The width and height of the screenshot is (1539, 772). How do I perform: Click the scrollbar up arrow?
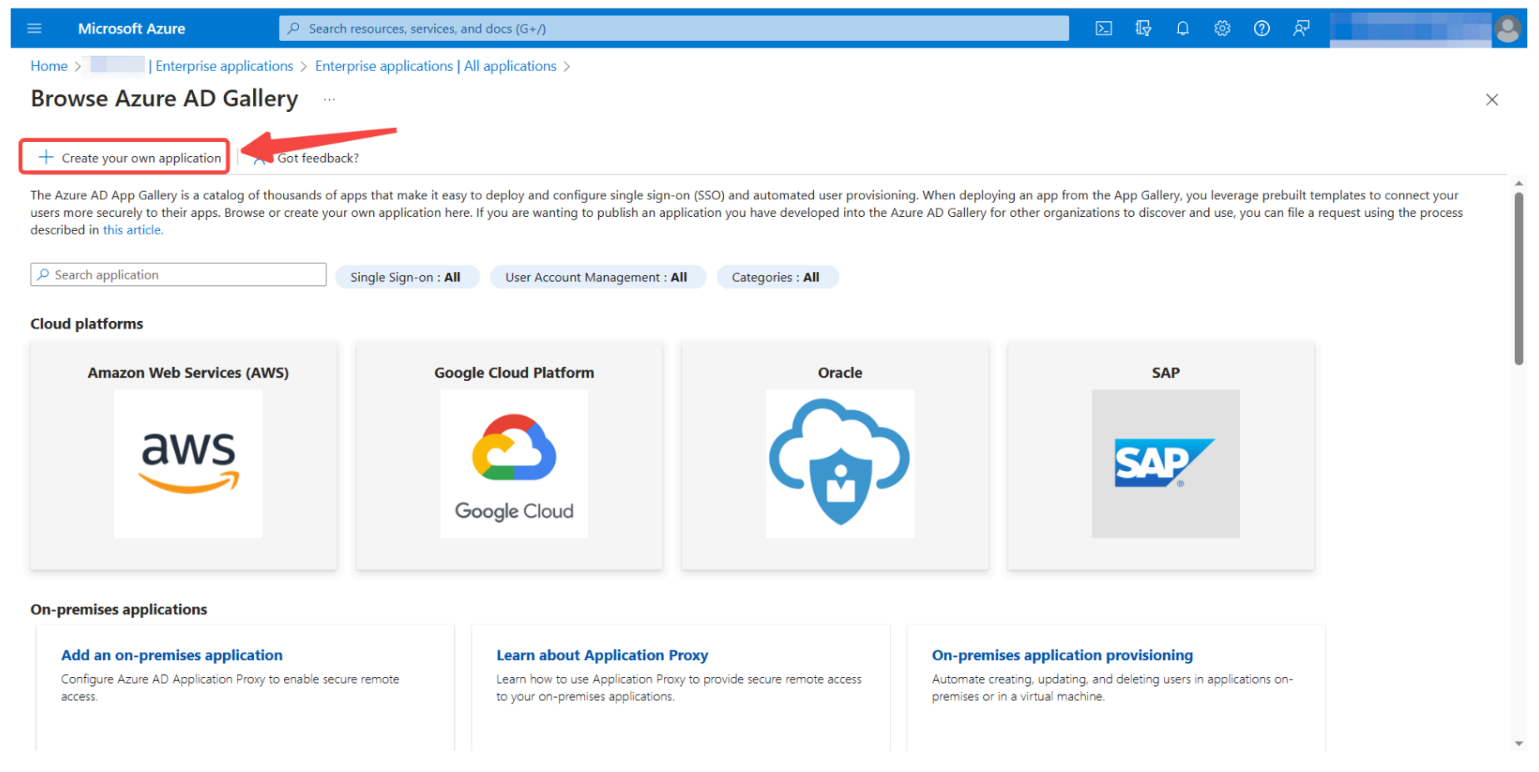pos(1519,184)
